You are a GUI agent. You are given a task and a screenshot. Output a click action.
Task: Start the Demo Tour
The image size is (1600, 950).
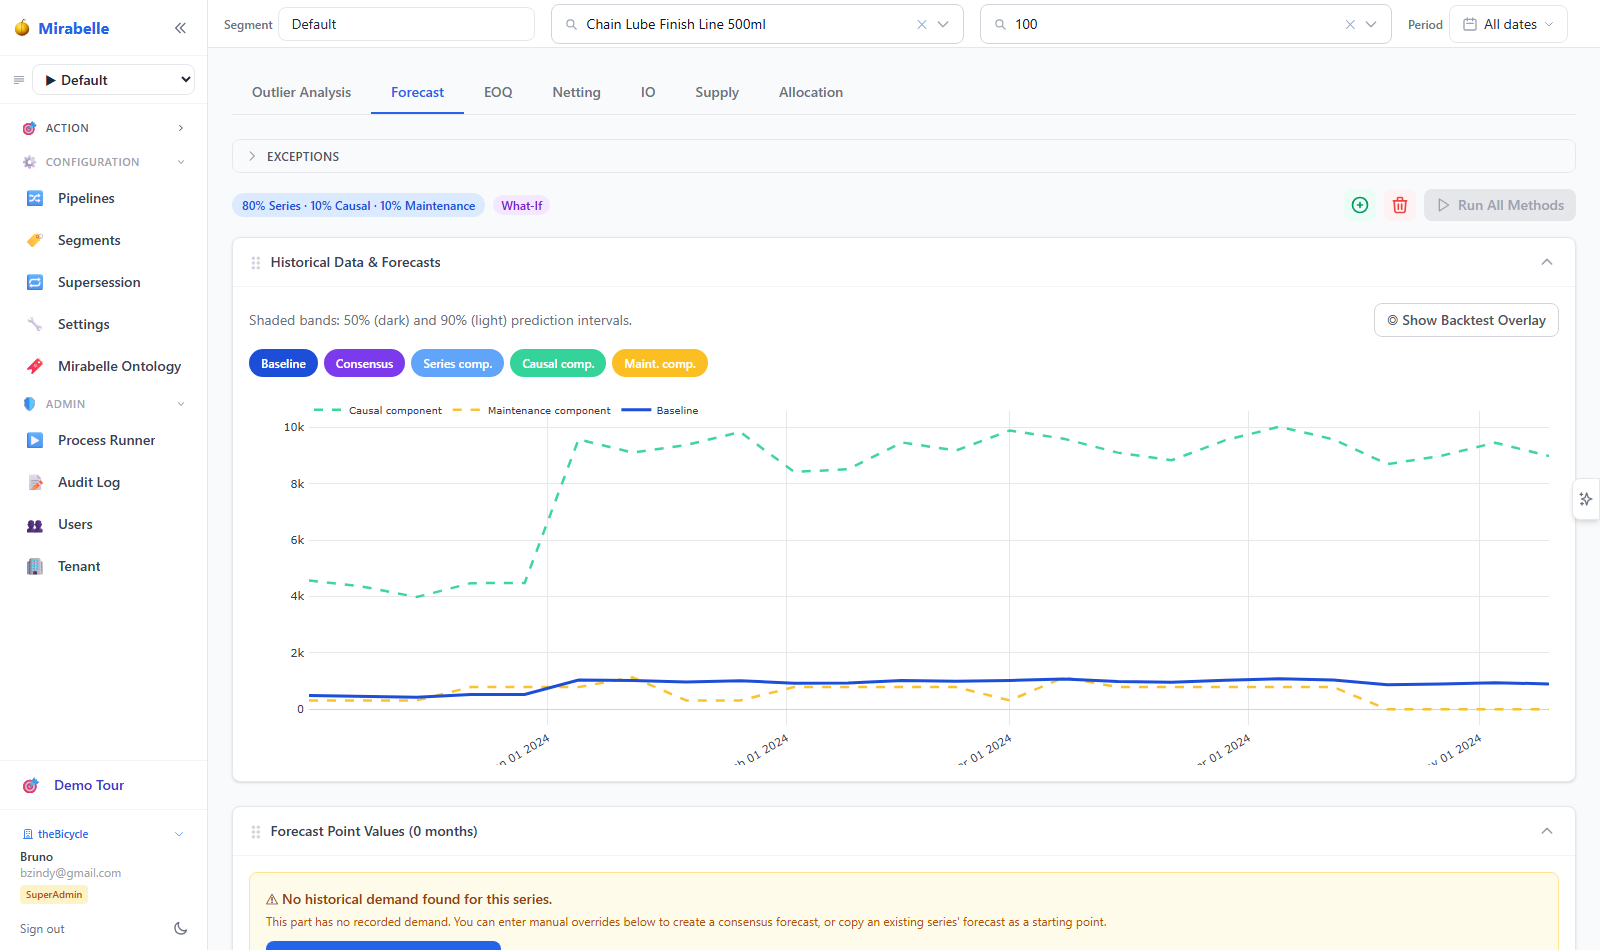point(89,785)
